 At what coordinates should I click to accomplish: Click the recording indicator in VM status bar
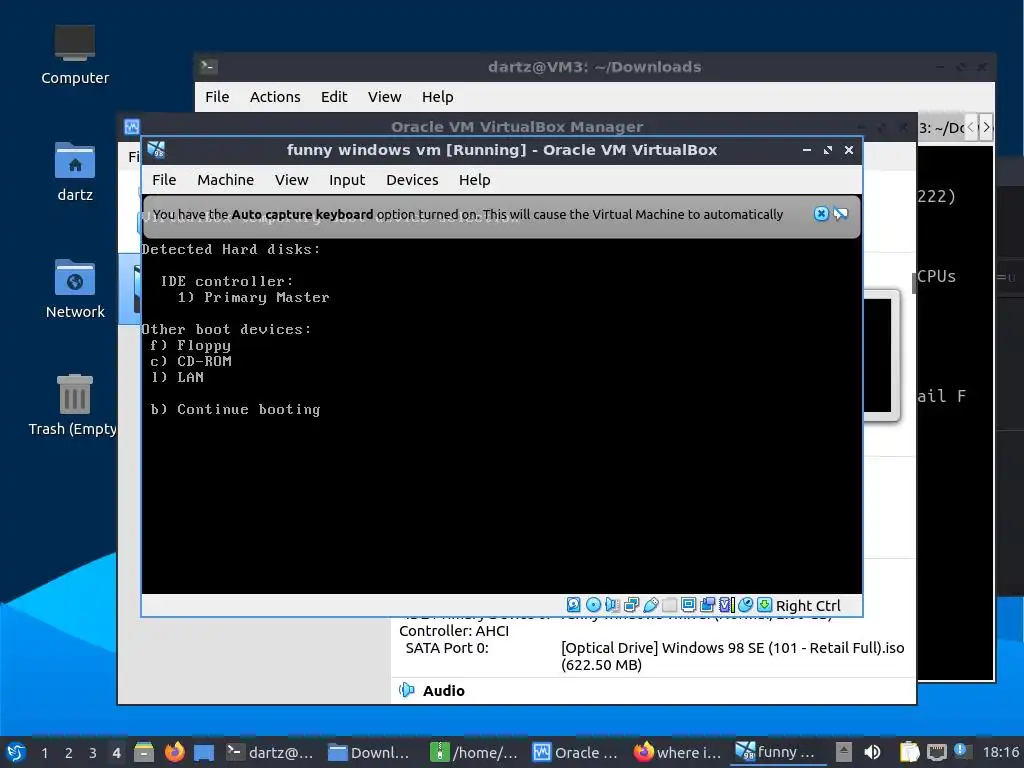click(x=707, y=605)
